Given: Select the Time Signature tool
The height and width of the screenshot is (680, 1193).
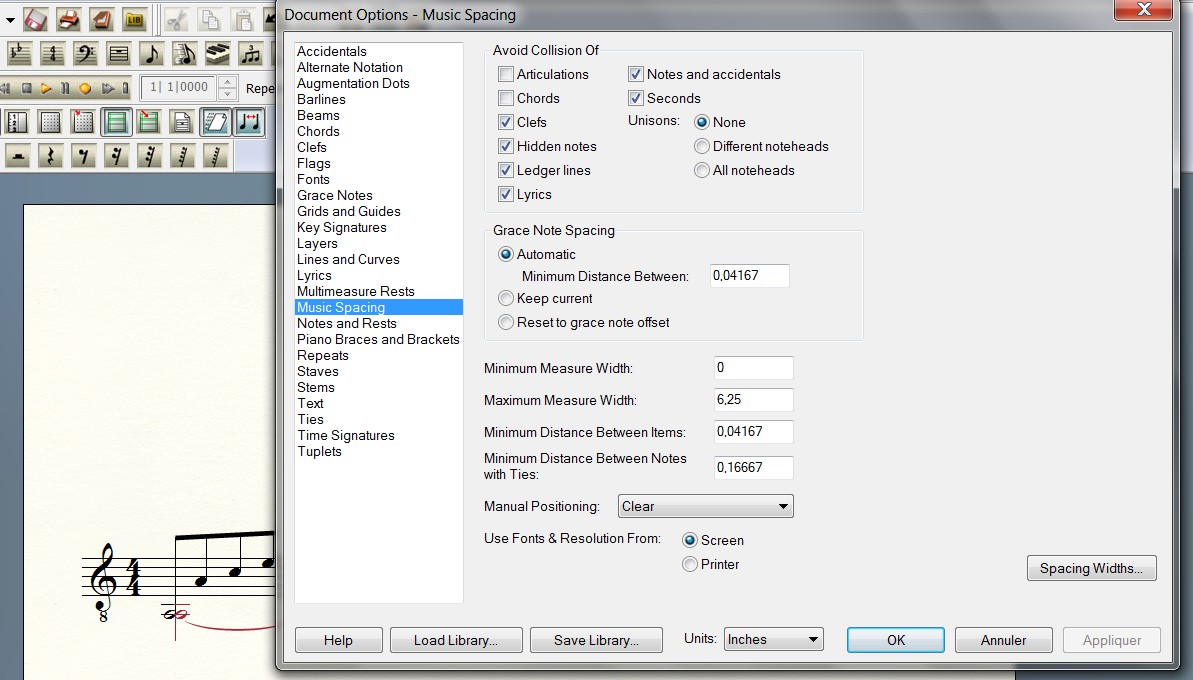Looking at the screenshot, I should pyautogui.click(x=52, y=53).
